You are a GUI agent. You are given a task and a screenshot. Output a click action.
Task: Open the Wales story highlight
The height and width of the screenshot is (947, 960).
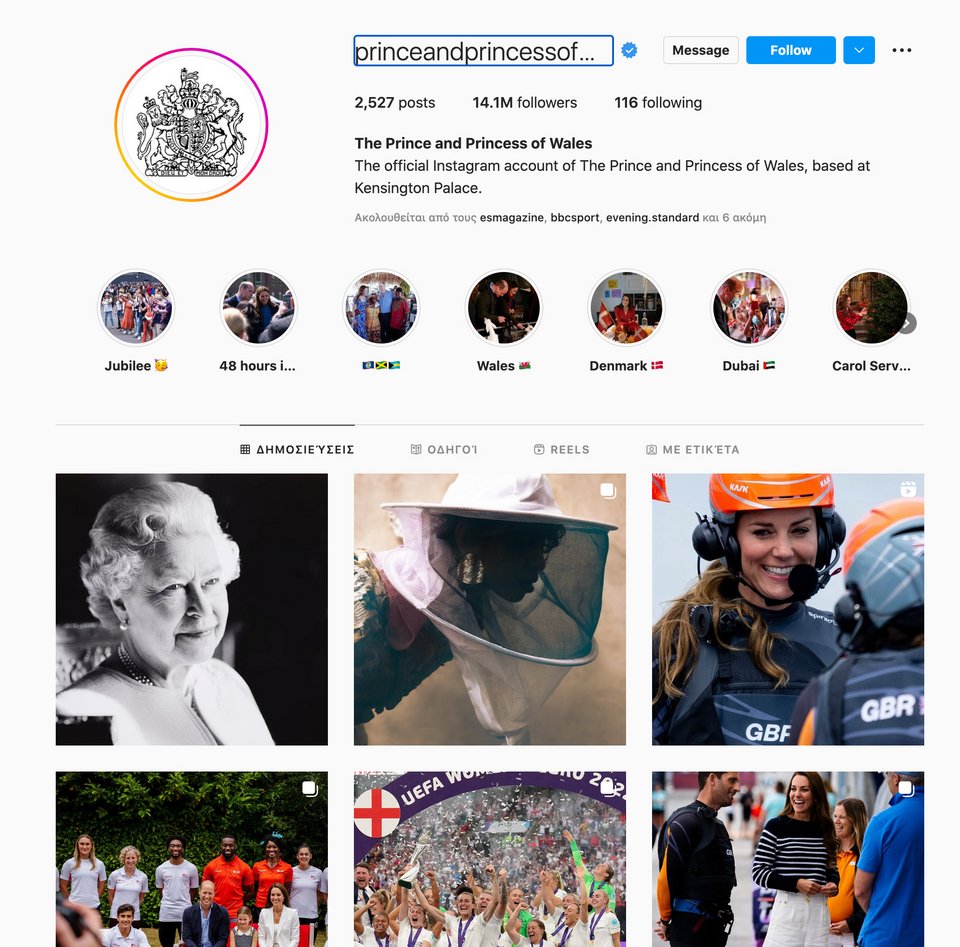pyautogui.click(x=503, y=308)
